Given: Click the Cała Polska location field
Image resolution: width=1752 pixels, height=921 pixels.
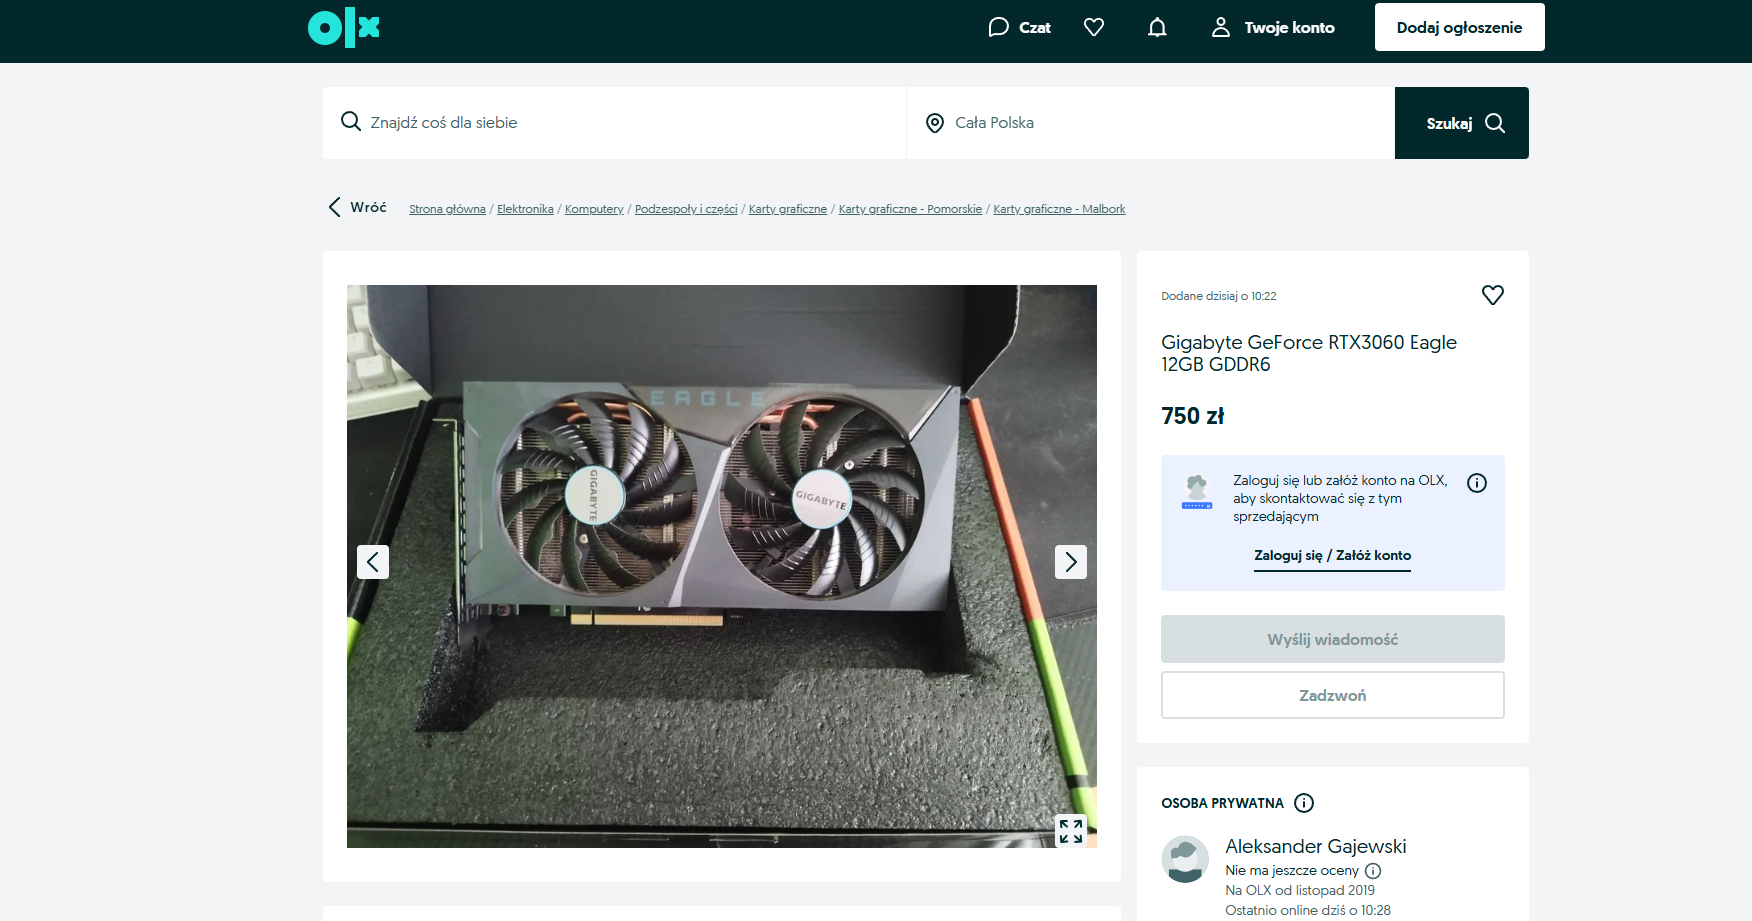Looking at the screenshot, I should point(1151,123).
